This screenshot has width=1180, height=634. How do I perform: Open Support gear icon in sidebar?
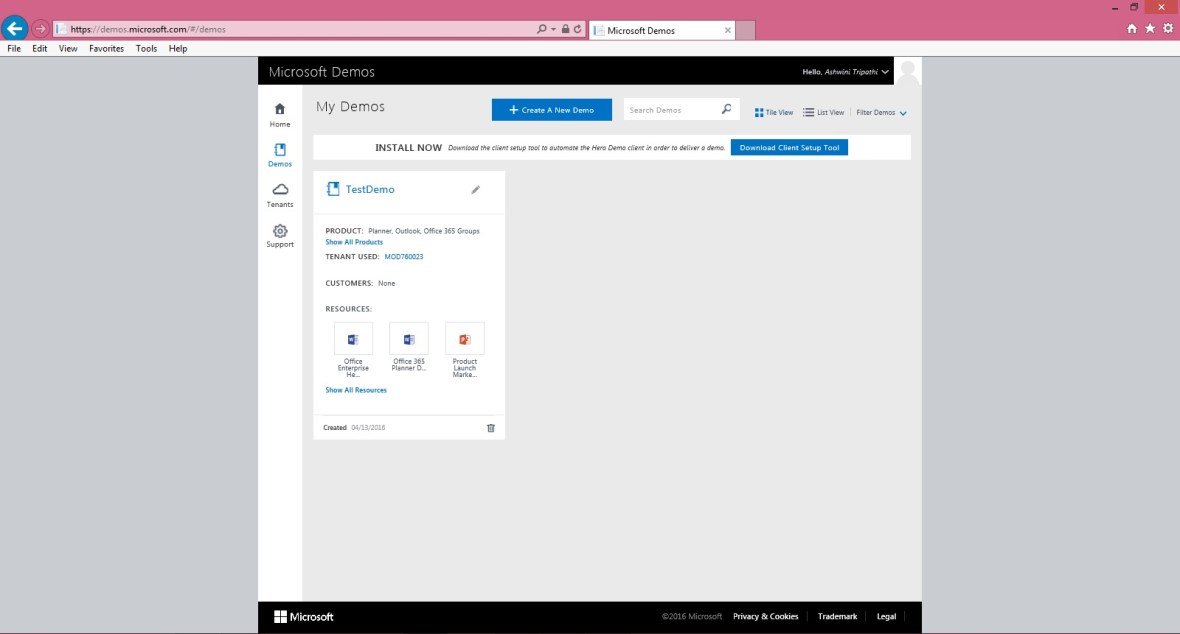(x=280, y=231)
